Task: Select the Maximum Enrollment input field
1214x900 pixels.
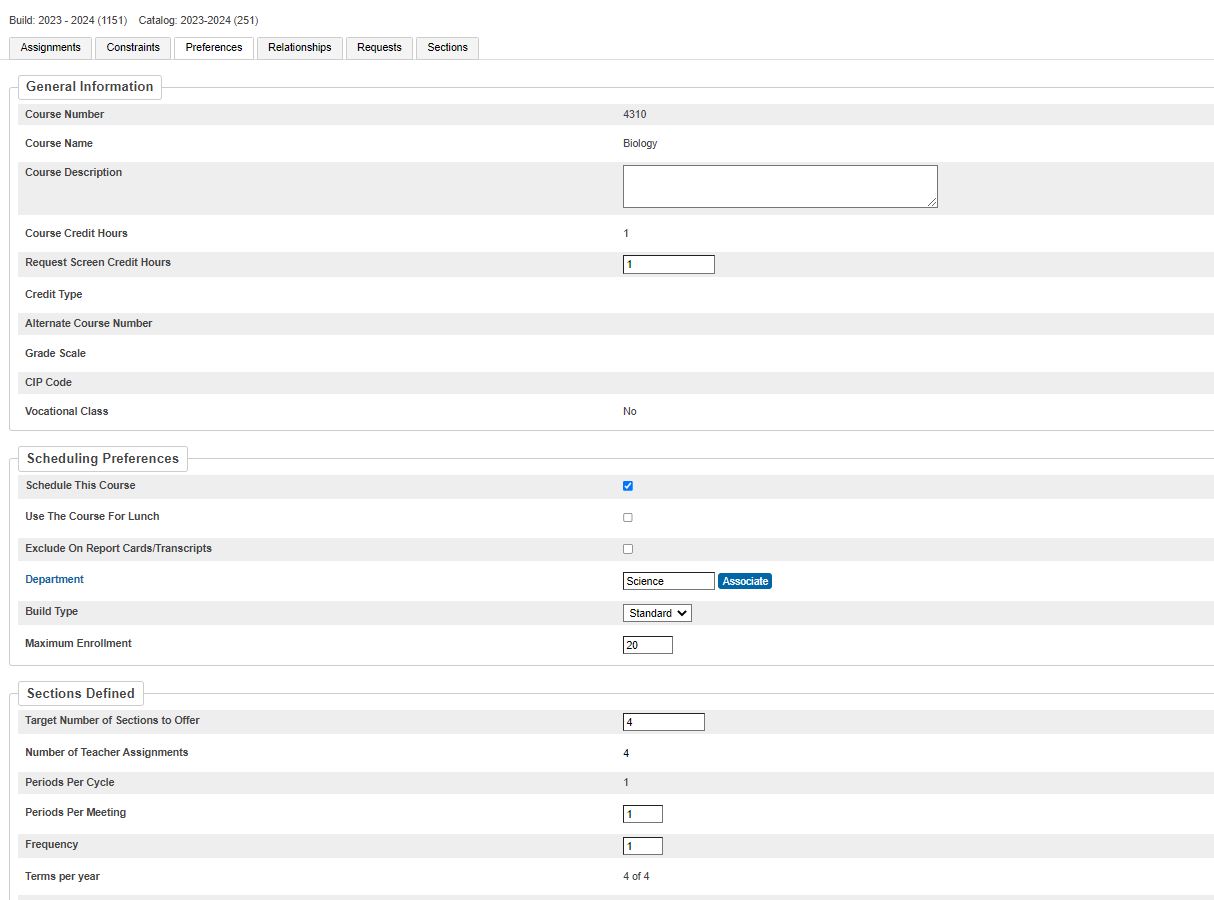Action: tap(647, 645)
